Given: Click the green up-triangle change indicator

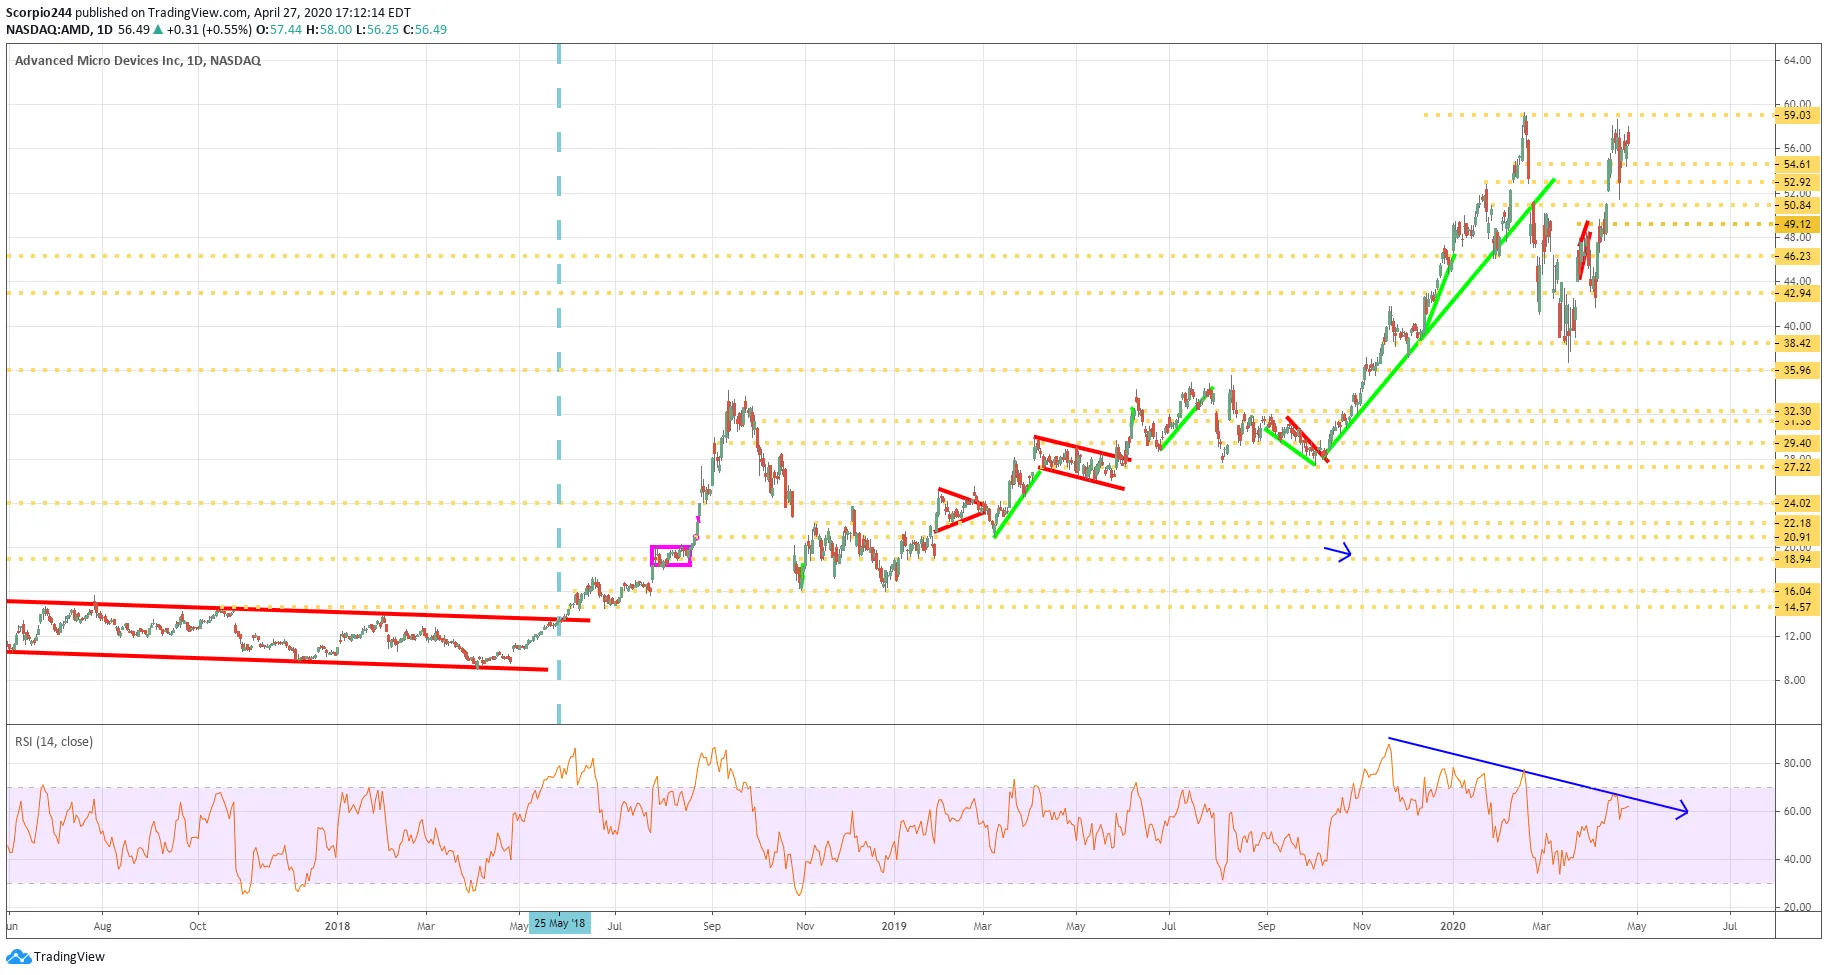Looking at the screenshot, I should pos(158,30).
